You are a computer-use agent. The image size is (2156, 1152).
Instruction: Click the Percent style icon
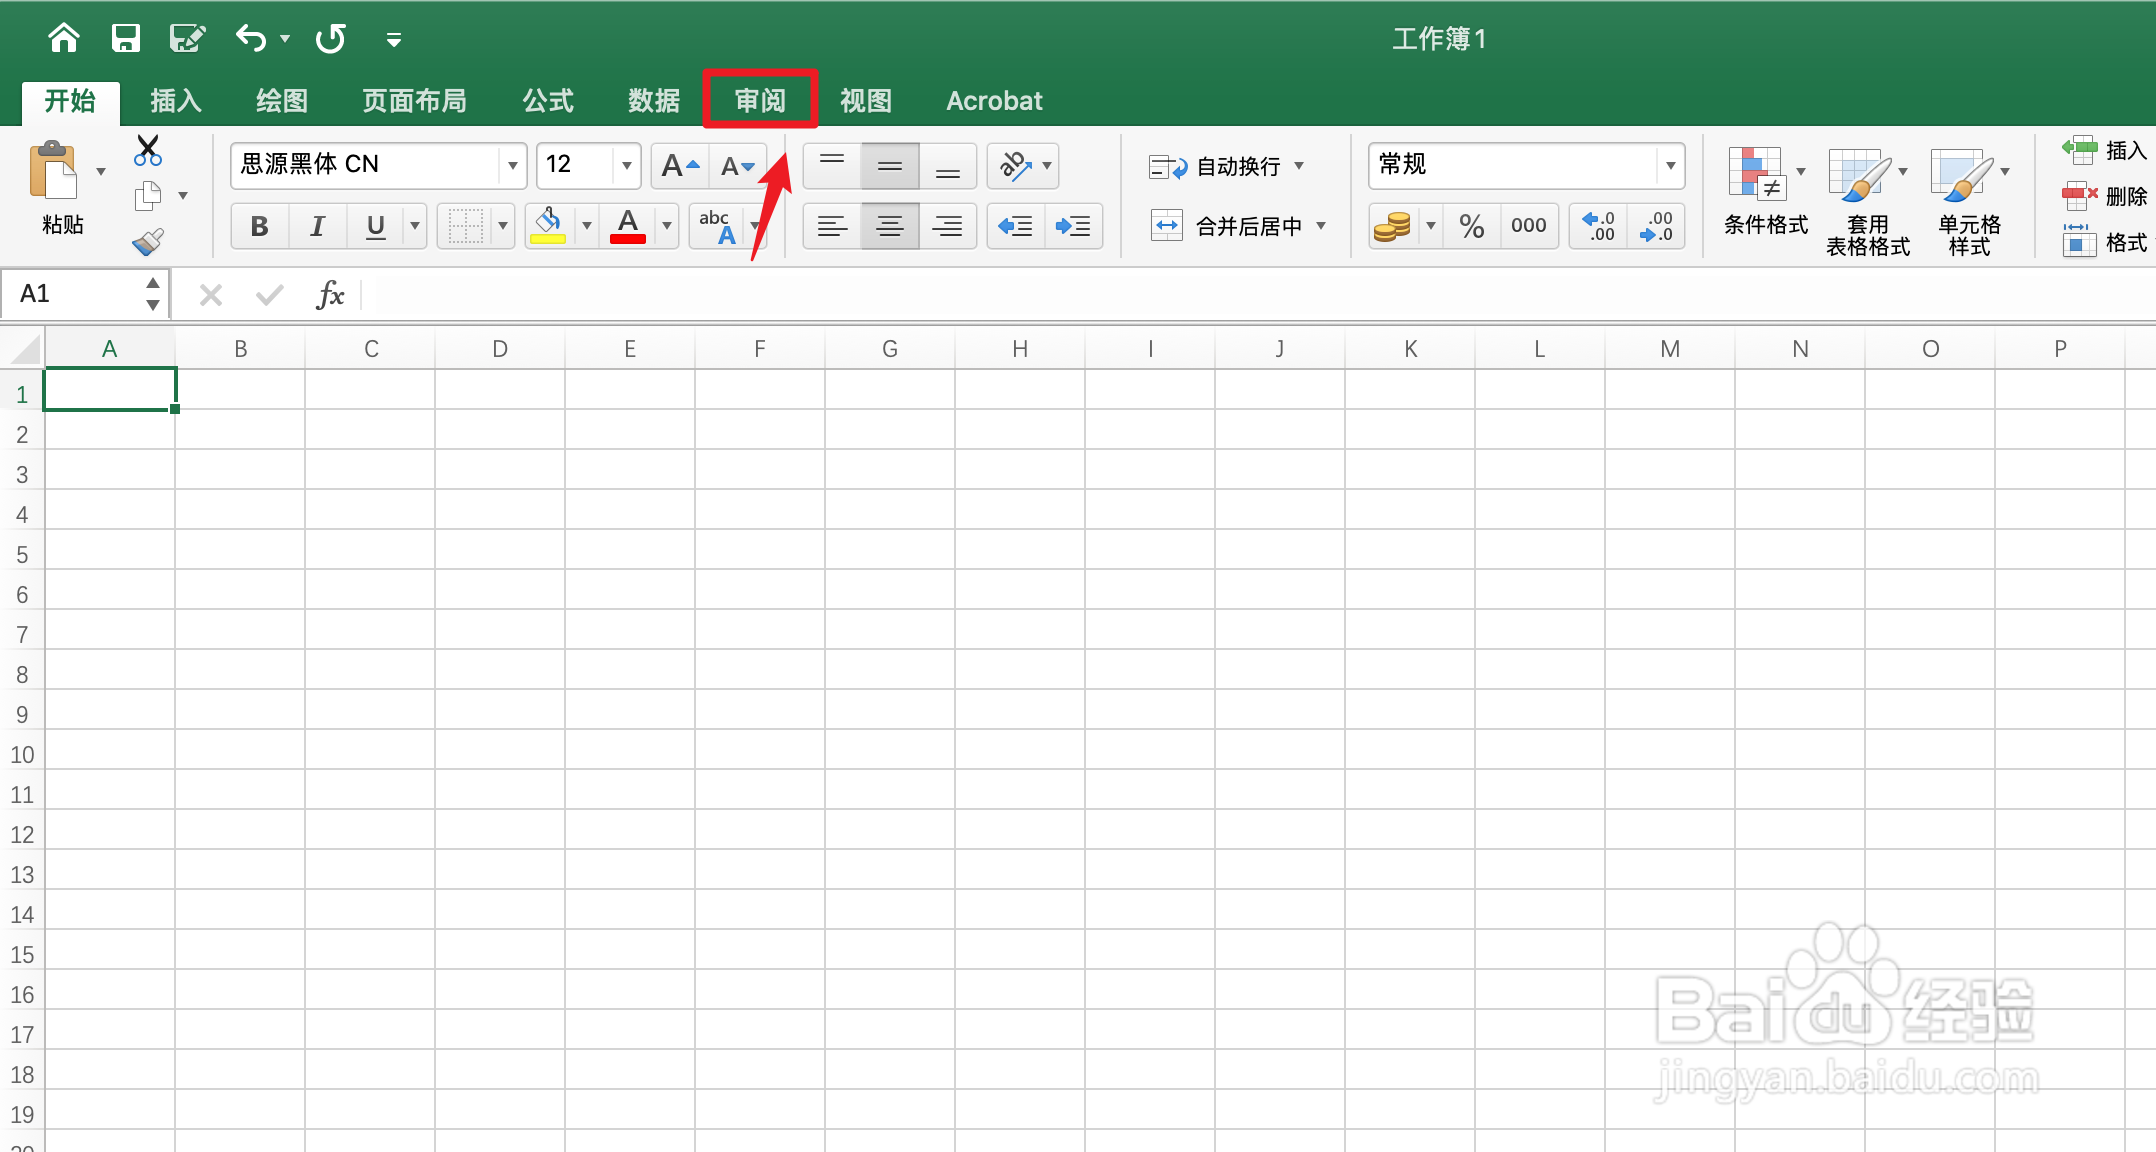coord(1471,227)
